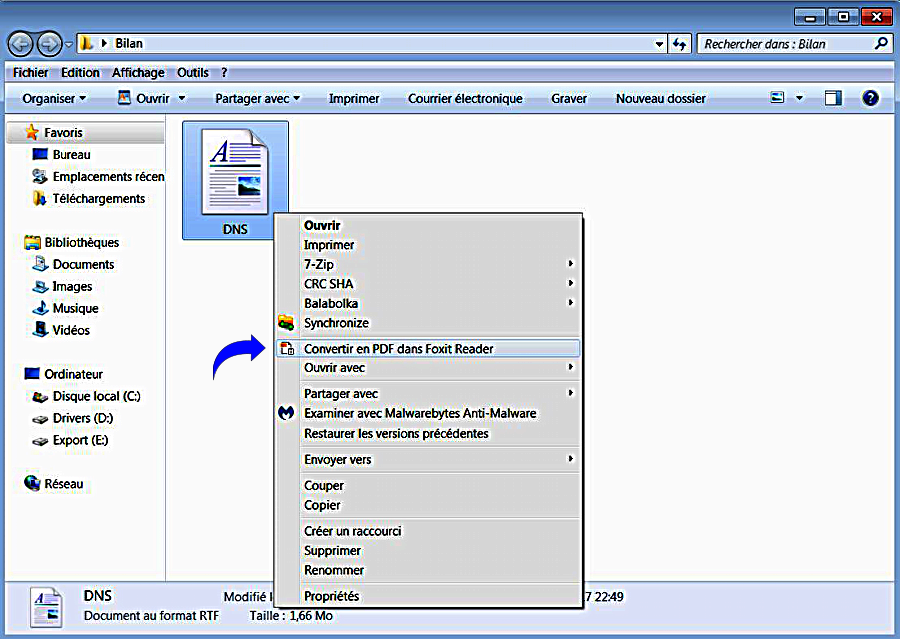Click the refresh button next to address bar
Screen dimensions: 900x639
680,44
